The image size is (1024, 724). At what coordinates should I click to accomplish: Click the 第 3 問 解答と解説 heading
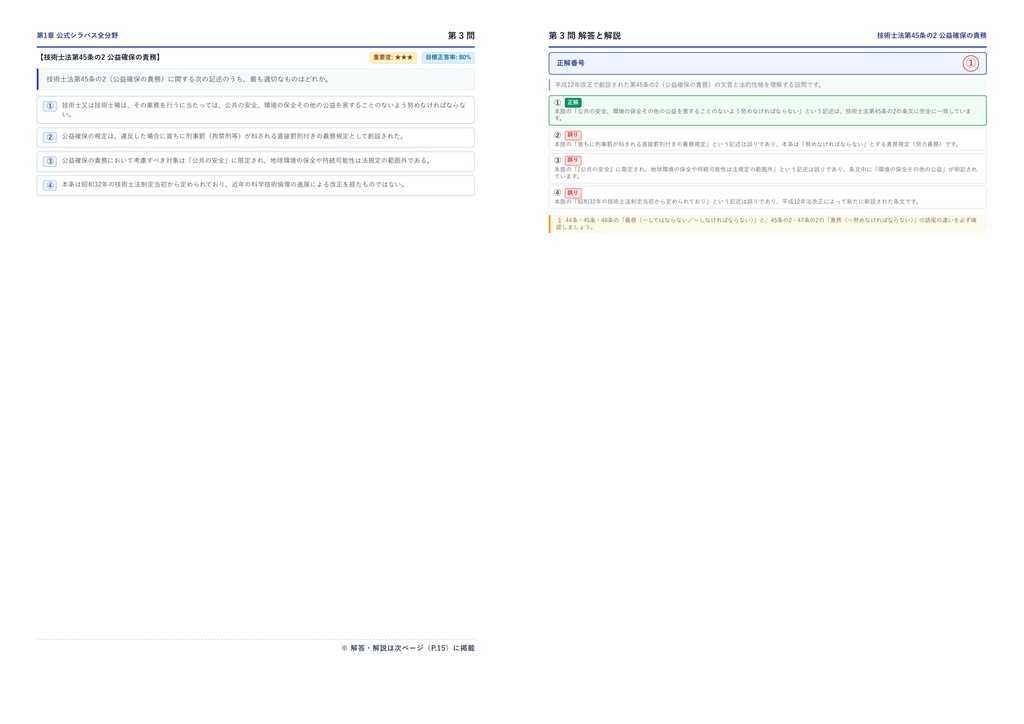coord(584,36)
